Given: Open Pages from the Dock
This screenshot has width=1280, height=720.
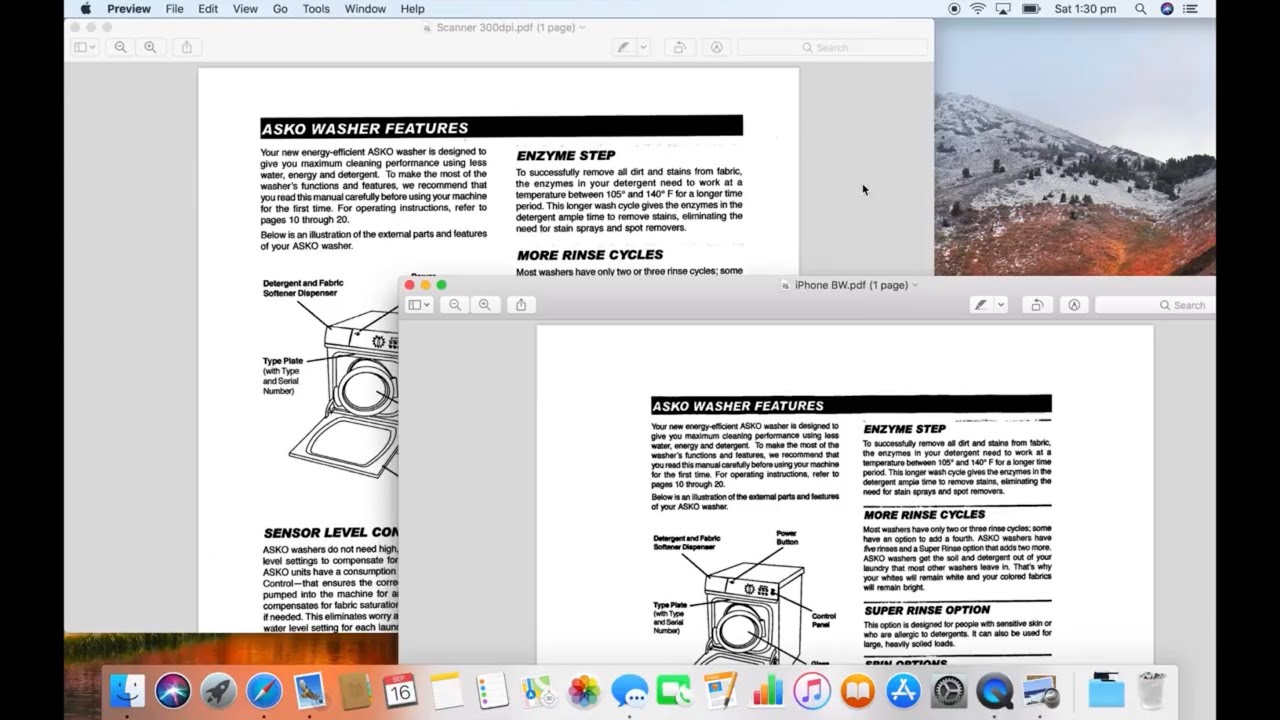Looking at the screenshot, I should click(x=720, y=691).
